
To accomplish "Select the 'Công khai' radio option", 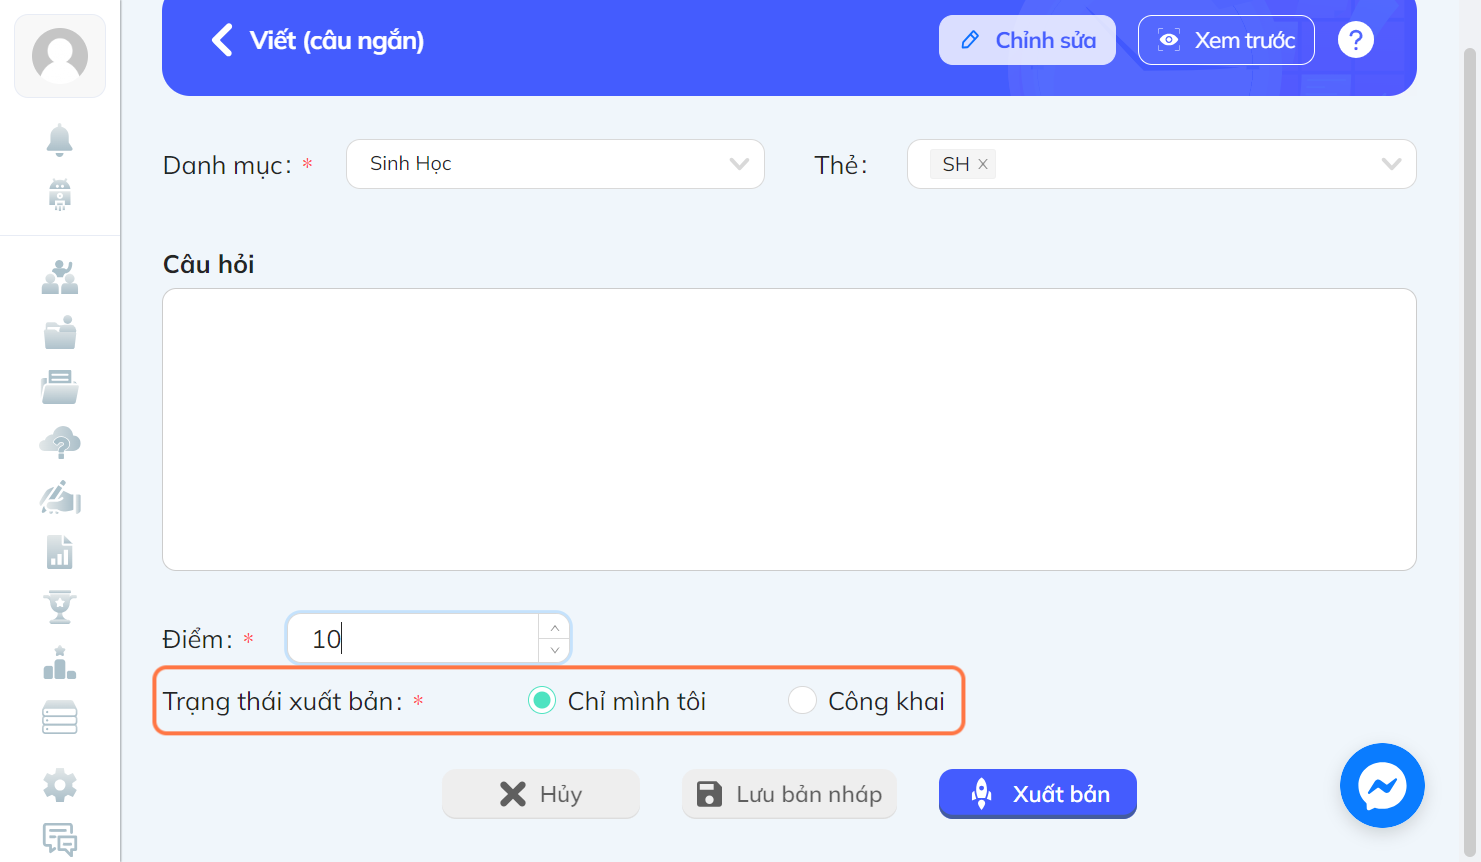I will pos(802,701).
